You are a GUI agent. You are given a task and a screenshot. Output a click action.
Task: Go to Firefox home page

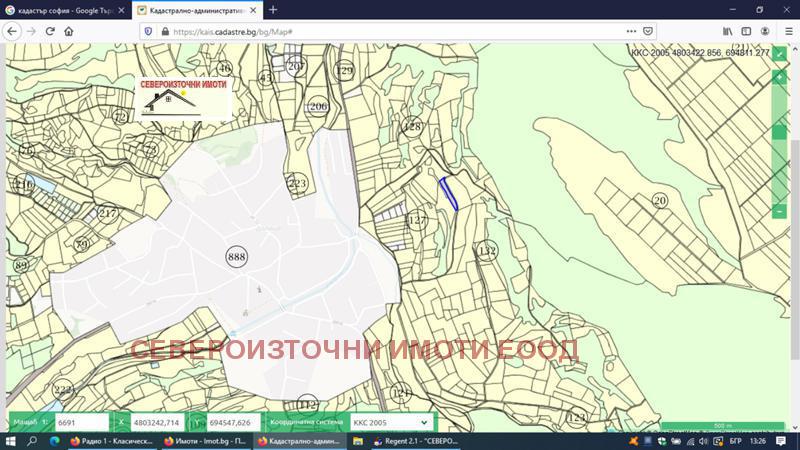[x=68, y=31]
